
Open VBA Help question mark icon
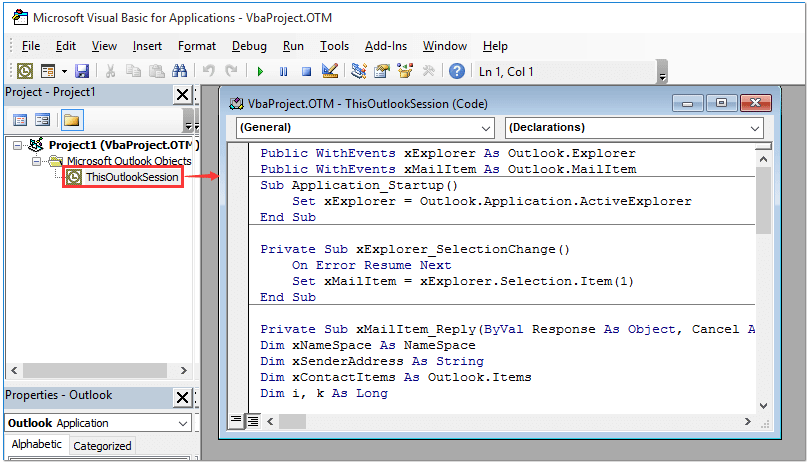[x=457, y=71]
